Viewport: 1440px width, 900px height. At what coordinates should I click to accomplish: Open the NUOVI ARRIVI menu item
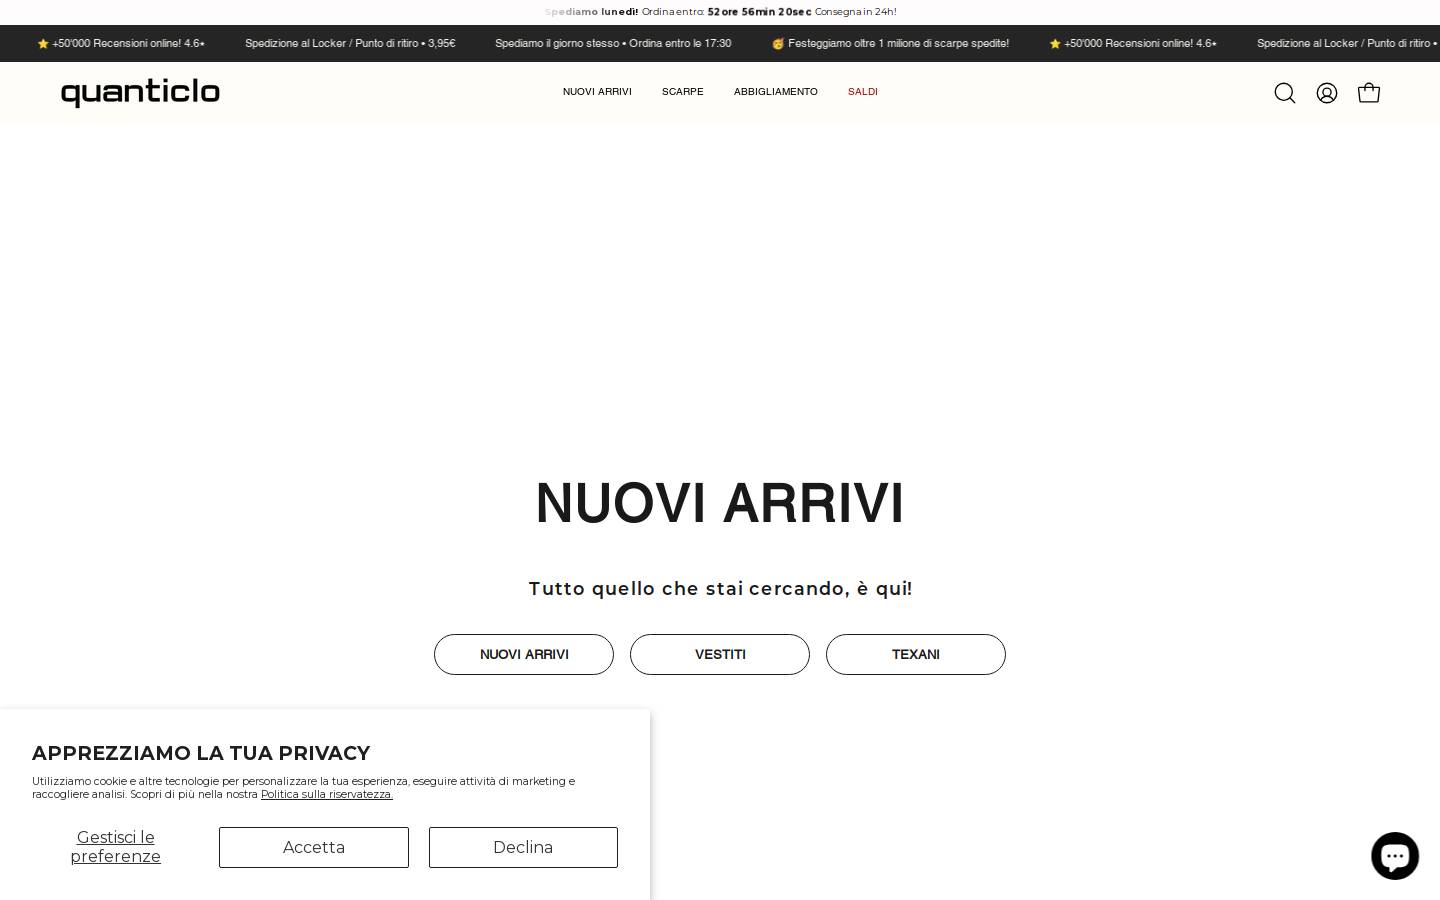597,92
